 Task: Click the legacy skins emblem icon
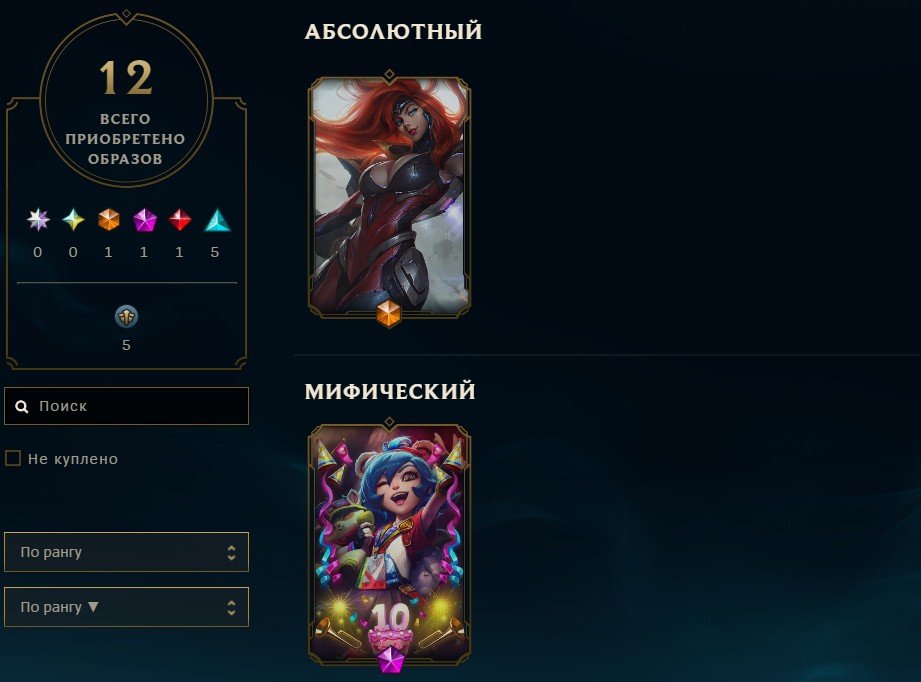[x=126, y=317]
